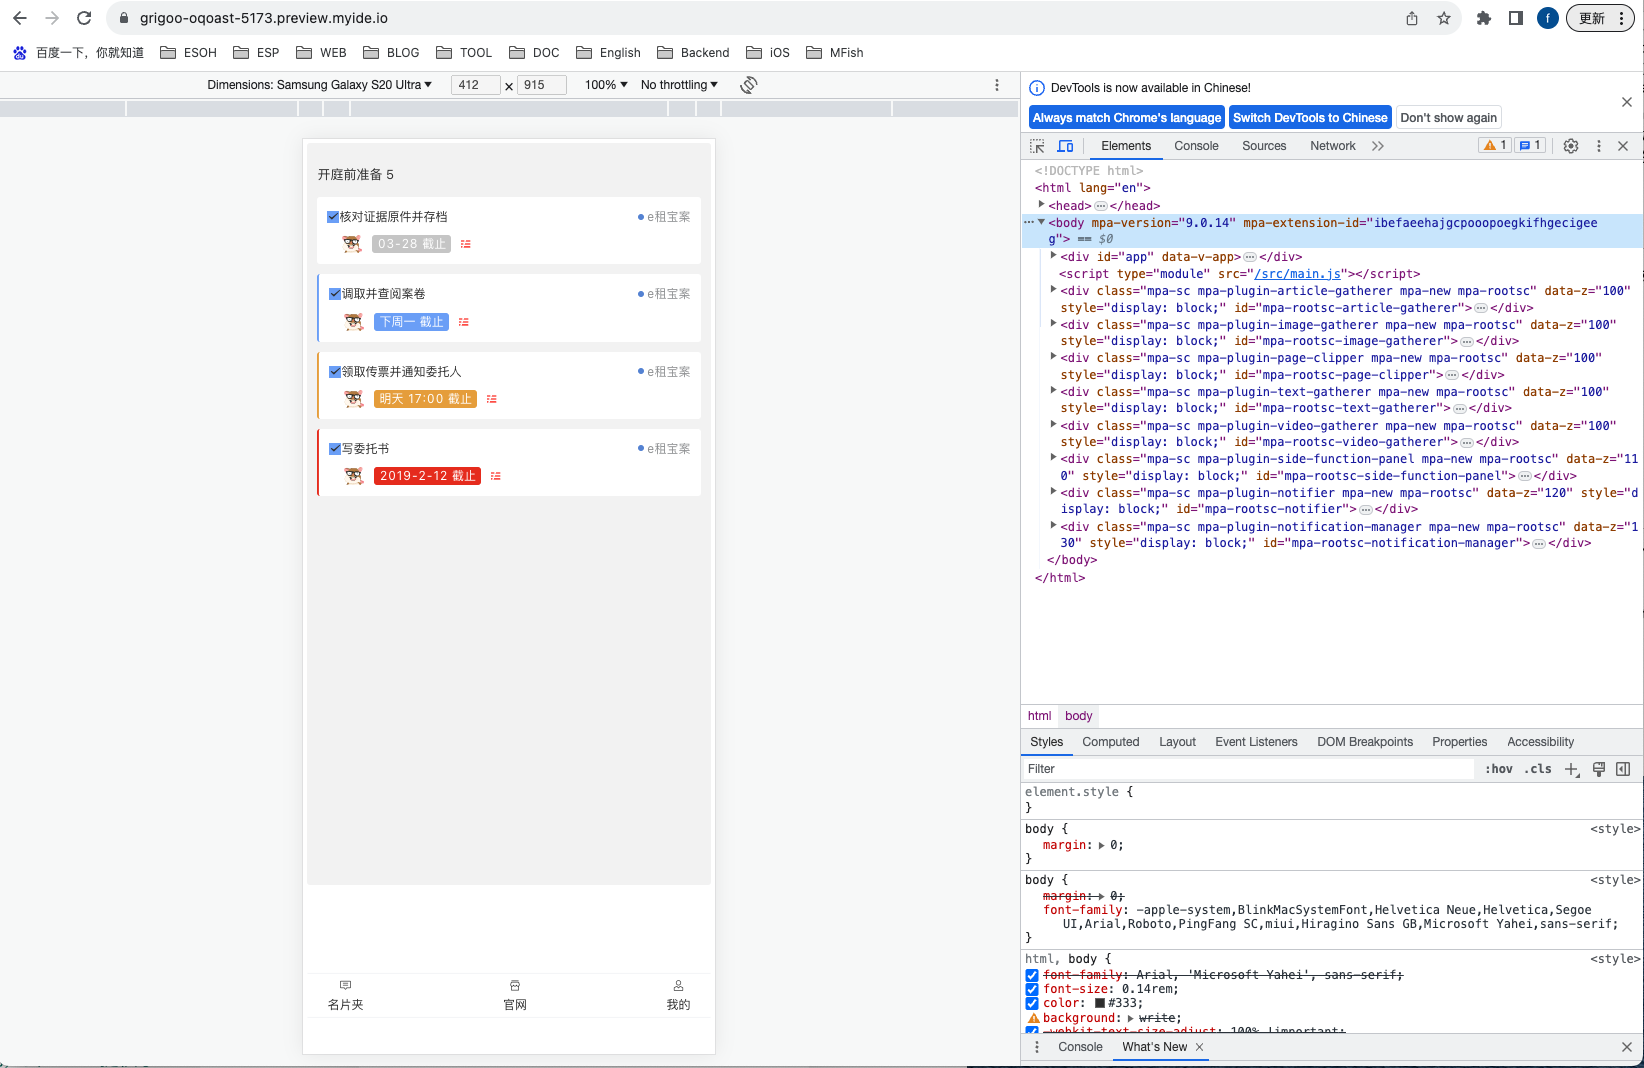The height and width of the screenshot is (1068, 1644).
Task: Open device toolbar more options menu
Action: (997, 85)
